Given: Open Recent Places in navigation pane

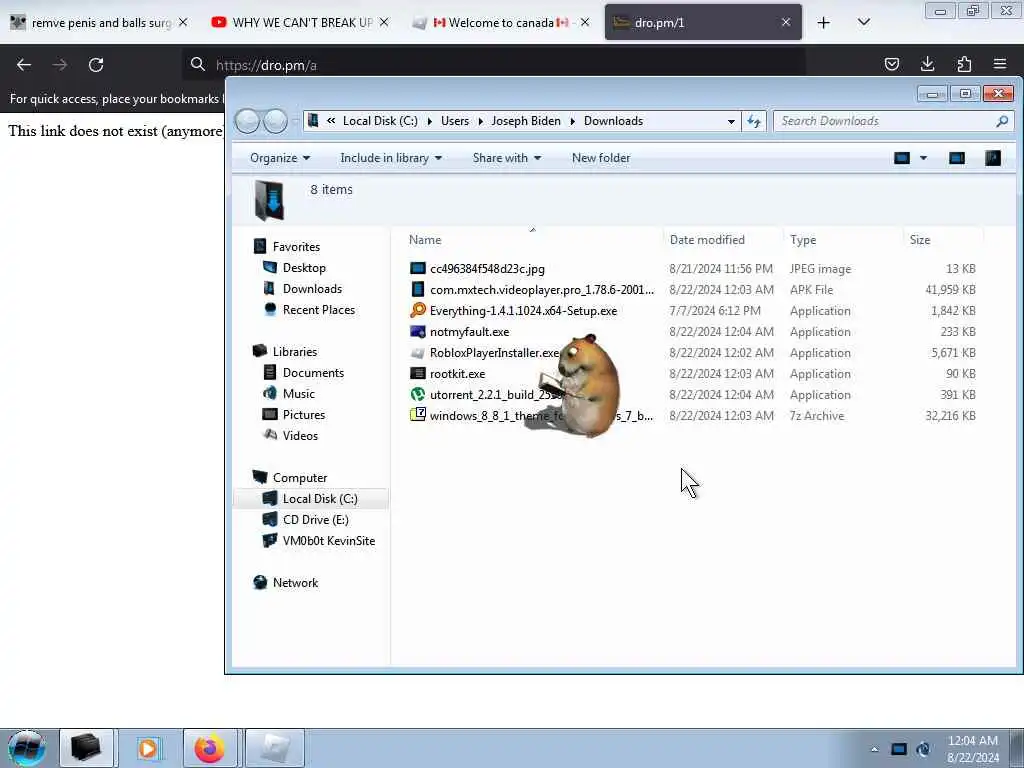Looking at the screenshot, I should 319,310.
